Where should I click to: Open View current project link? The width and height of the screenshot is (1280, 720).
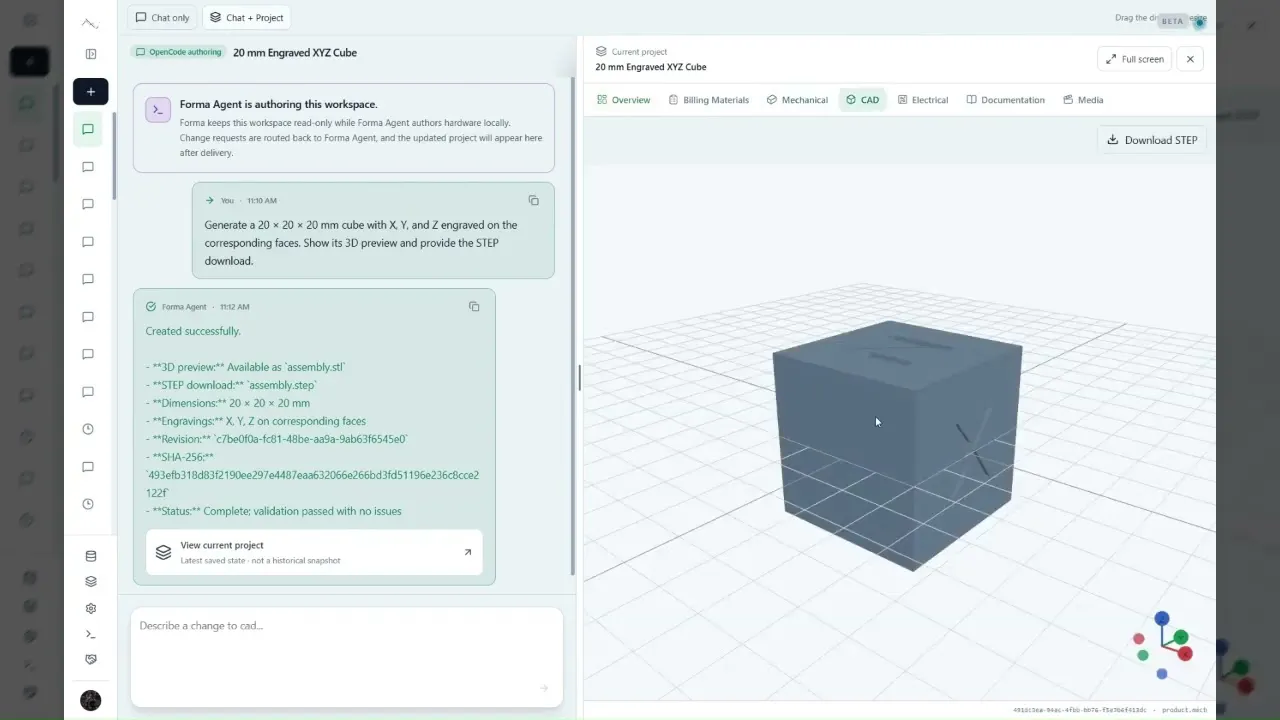(x=314, y=552)
